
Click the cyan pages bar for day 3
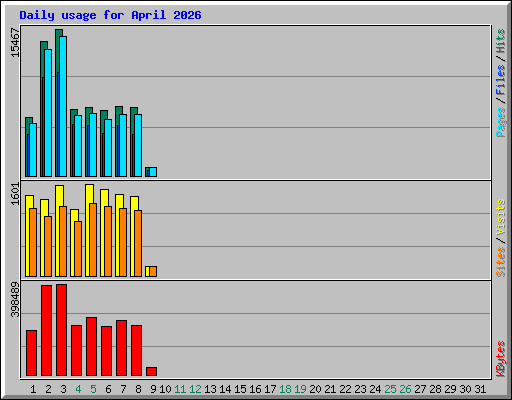point(63,106)
